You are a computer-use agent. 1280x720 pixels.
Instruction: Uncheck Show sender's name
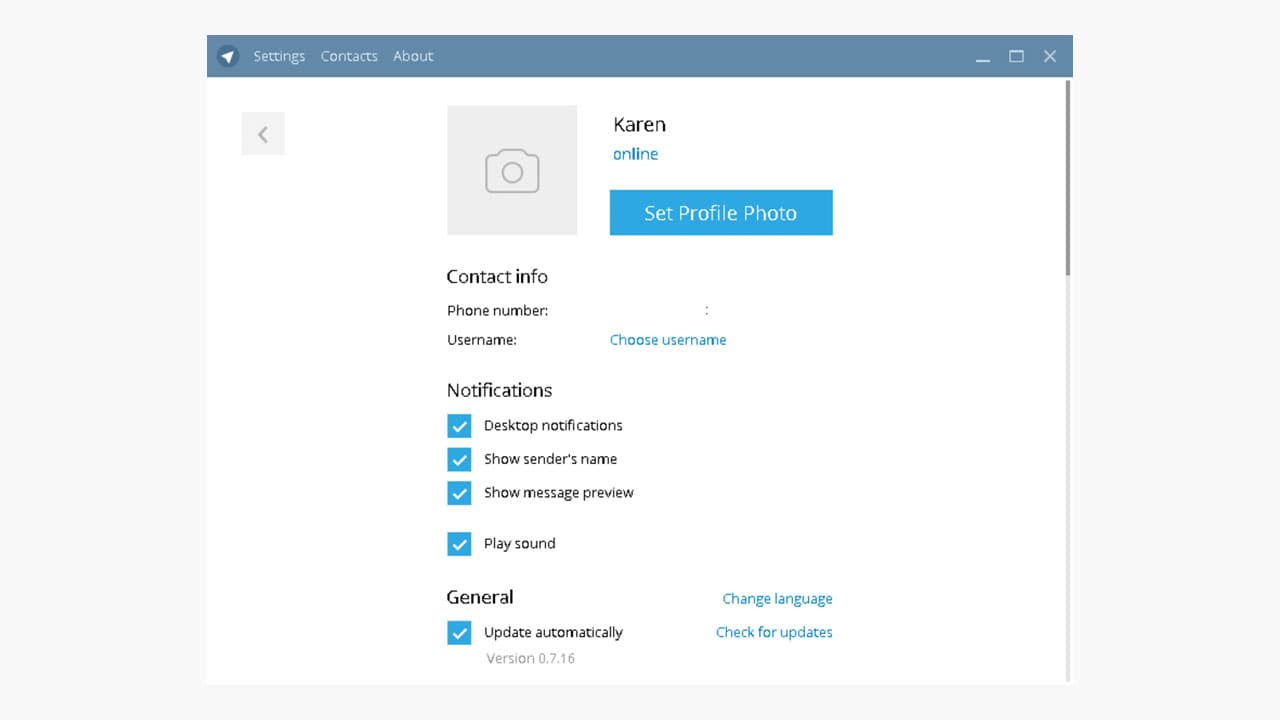[x=459, y=459]
